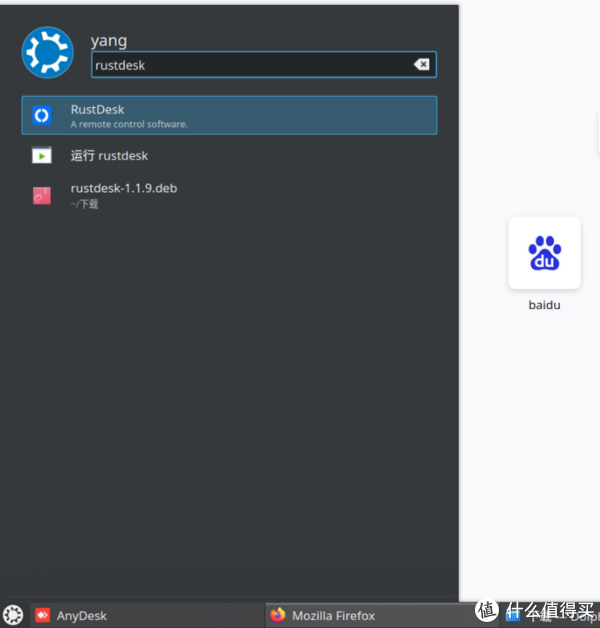Open the rustdesk-1.1.9.deb file result
This screenshot has height=628, width=600.
(229, 195)
